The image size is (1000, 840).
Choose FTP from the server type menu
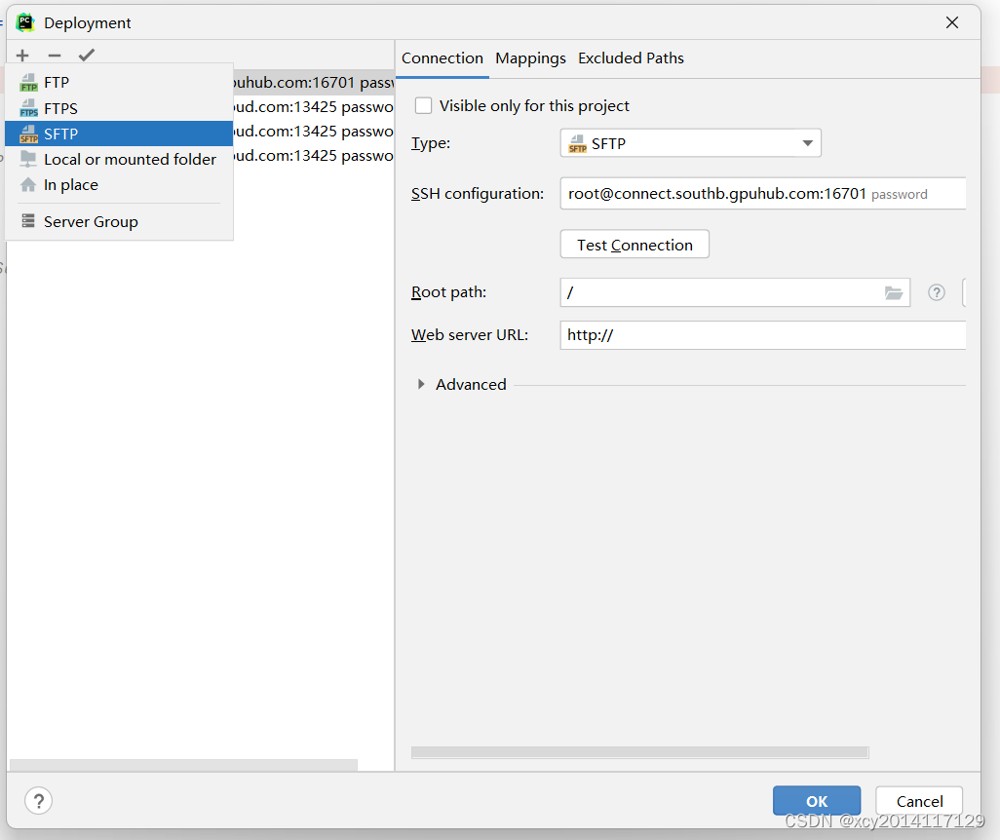click(x=119, y=82)
